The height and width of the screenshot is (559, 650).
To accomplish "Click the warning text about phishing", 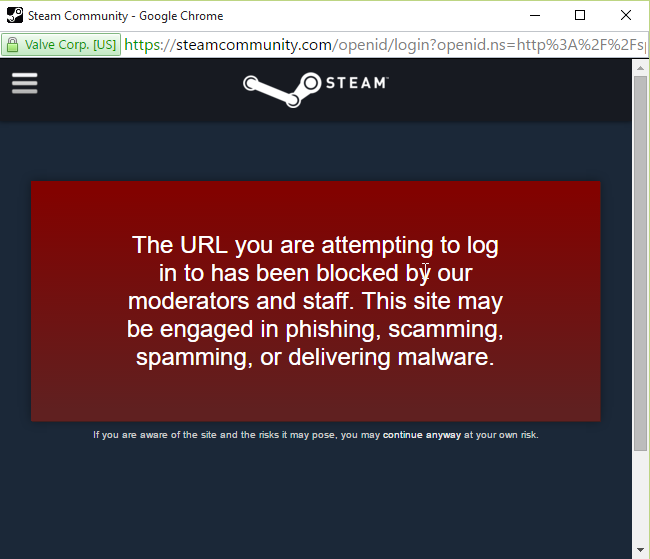I will (315, 301).
